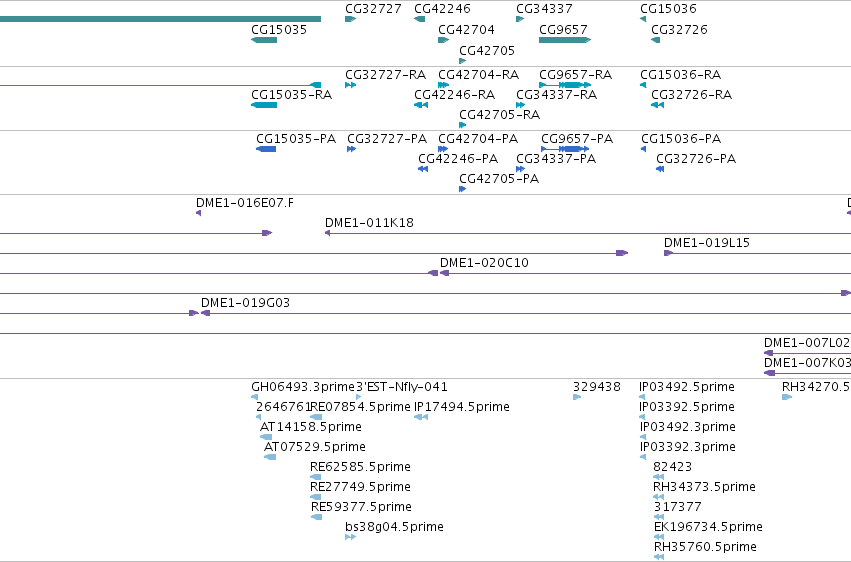Screen dimensions: 851x562
Task: Select the GH06493.3prime EST label
Action: 303,387
